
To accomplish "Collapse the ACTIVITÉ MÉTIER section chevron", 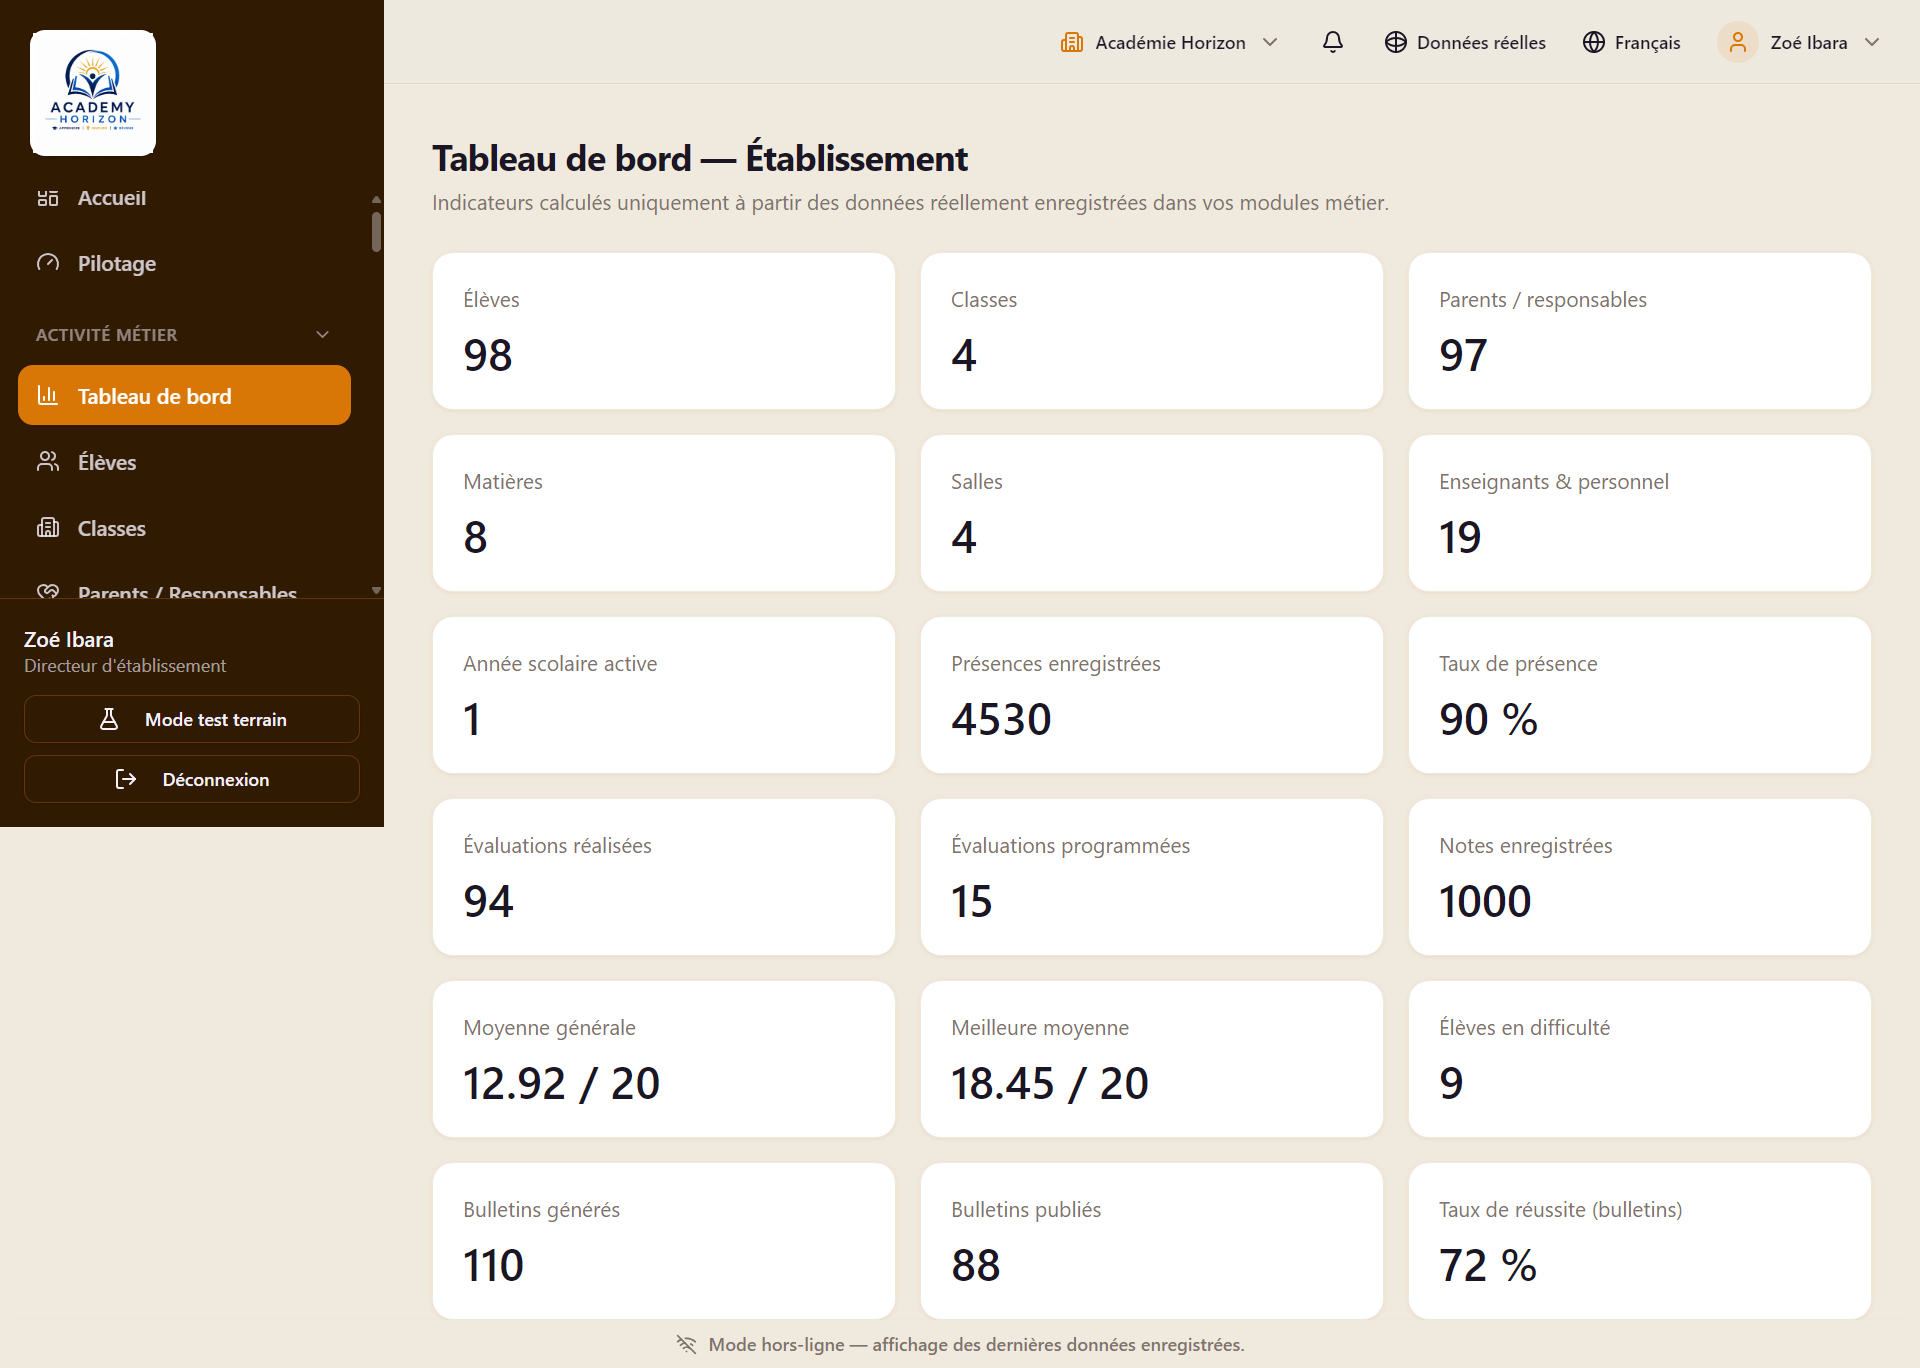I will (x=322, y=335).
